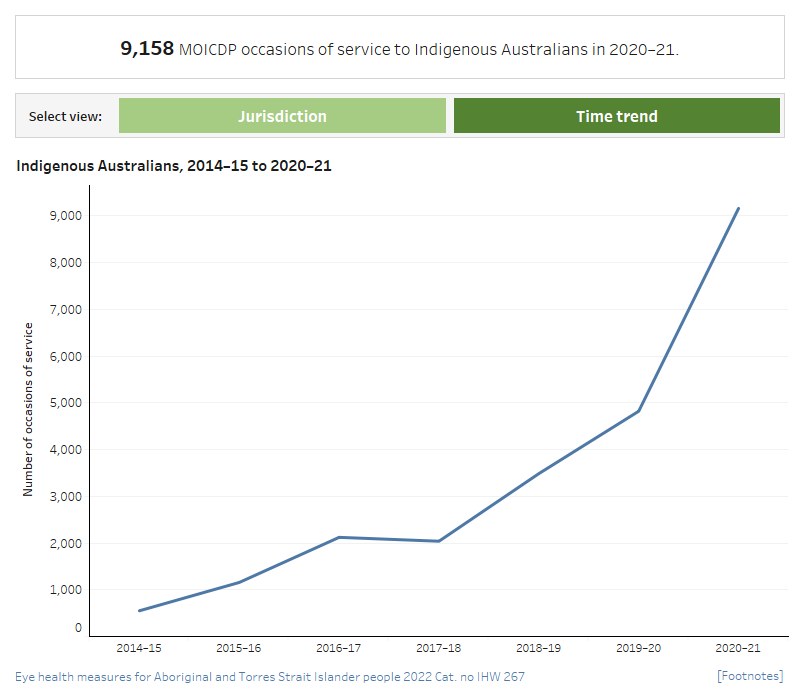Pick the 2015–16 data point on the line
Viewport: 800px width, 700px height.
coord(238,582)
